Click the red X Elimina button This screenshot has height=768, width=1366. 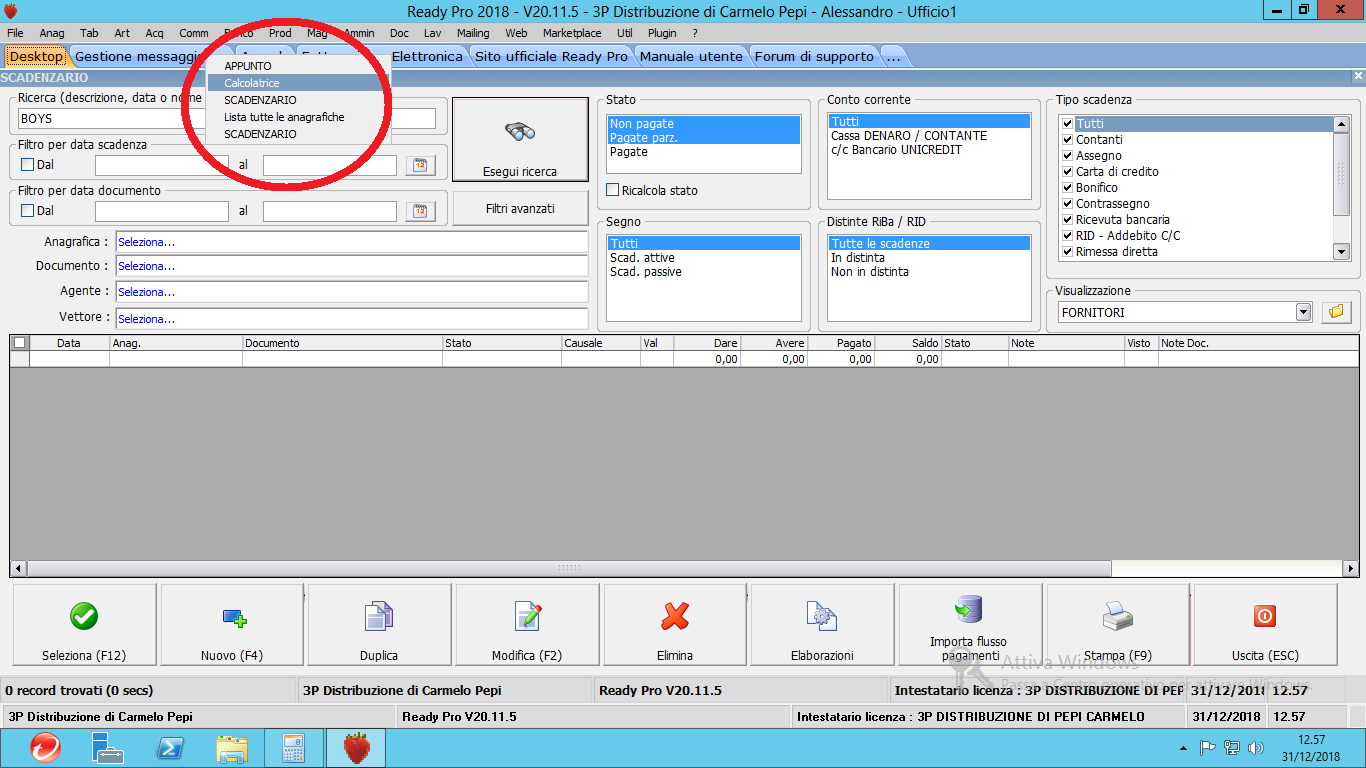coord(675,625)
